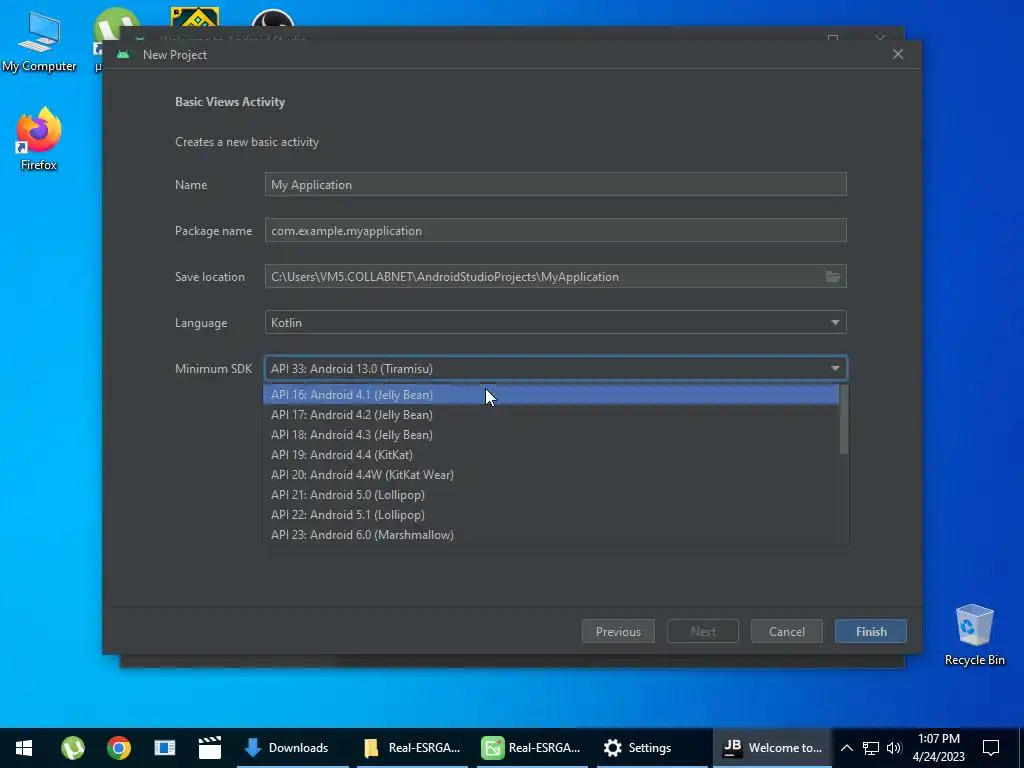Screen dimensions: 1024x768
Task: Choose API 20: Android 4.4W (KitKat Wear)
Action: (x=551, y=475)
